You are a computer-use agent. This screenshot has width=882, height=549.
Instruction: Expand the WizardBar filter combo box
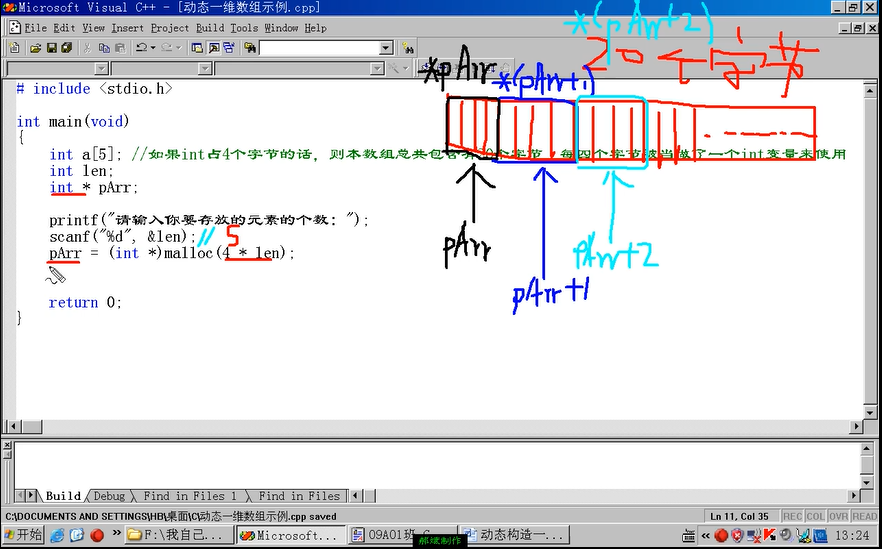tap(205, 69)
